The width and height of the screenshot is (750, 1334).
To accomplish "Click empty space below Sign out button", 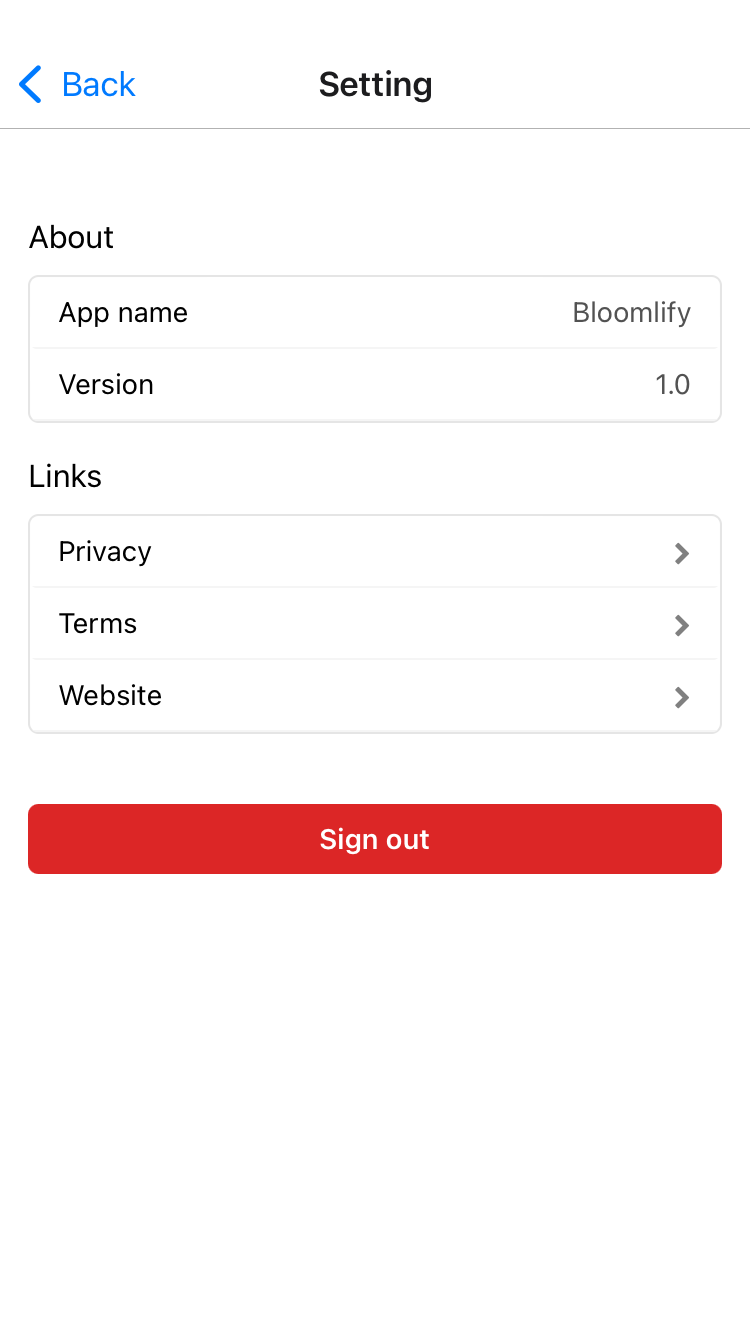I will [x=375, y=1100].
